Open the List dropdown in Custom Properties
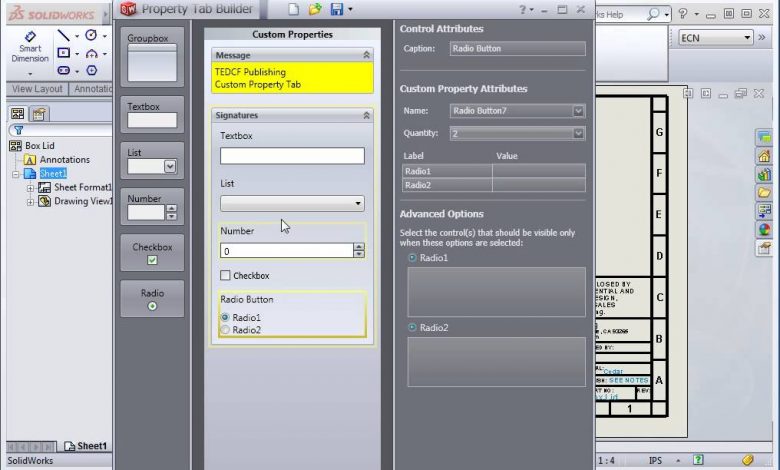 pyautogui.click(x=358, y=203)
